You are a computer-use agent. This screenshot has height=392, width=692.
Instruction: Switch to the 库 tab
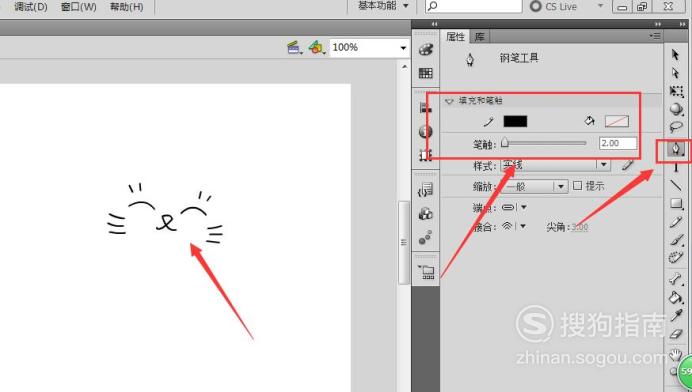(x=479, y=37)
